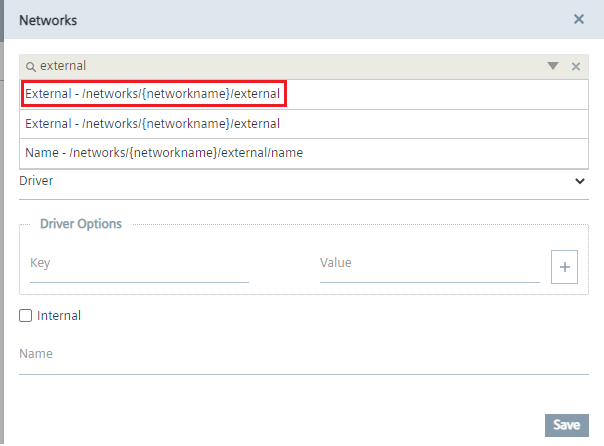This screenshot has height=446, width=604.
Task: Focus the Key input in Driver Options
Action: point(139,265)
